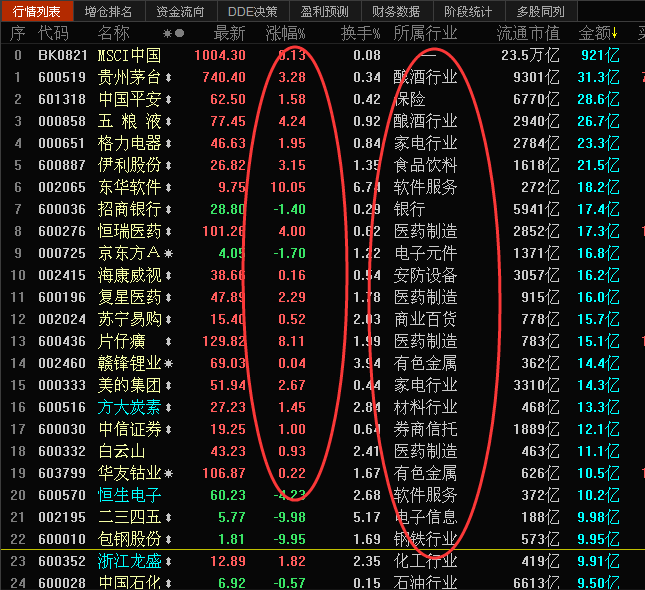
Task: Sort by the 名称 column header
Action: [x=114, y=33]
